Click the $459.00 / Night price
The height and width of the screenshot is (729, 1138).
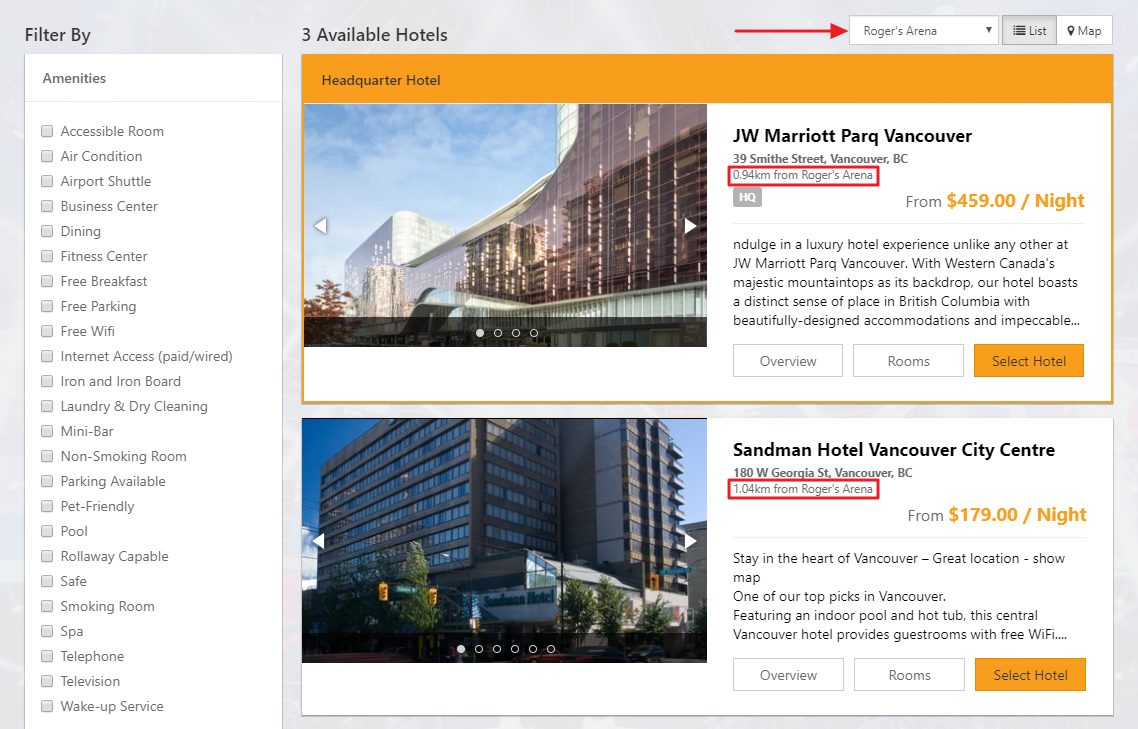coord(1015,201)
